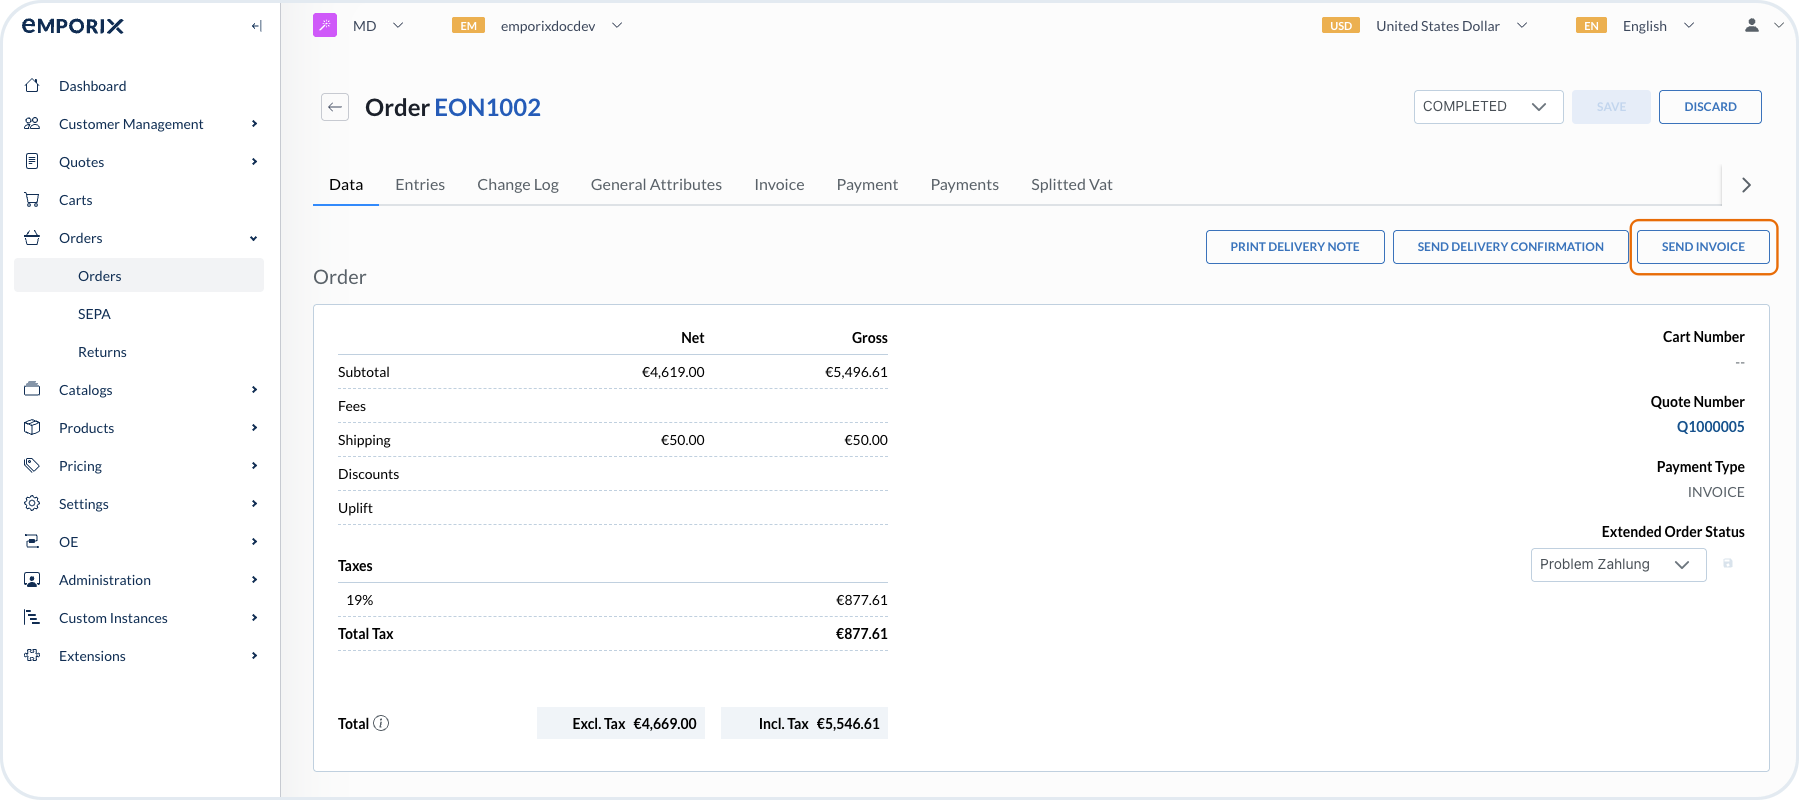Click the Dashboard home icon
1799x800 pixels.
[32, 86]
